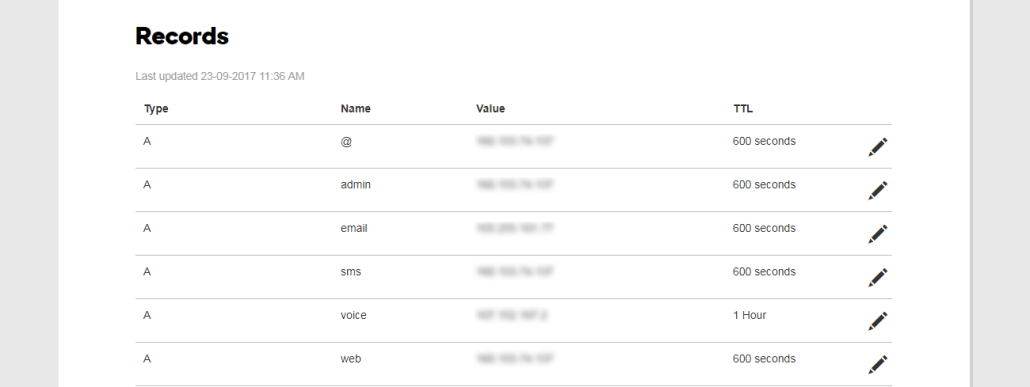Edit the email A record

point(878,234)
